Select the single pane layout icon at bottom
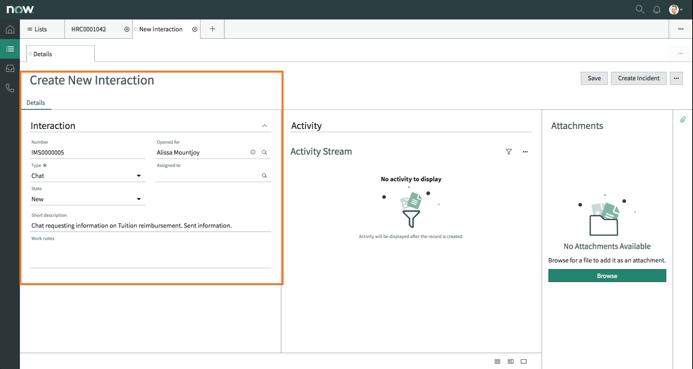This screenshot has width=693, height=369. coord(524,361)
